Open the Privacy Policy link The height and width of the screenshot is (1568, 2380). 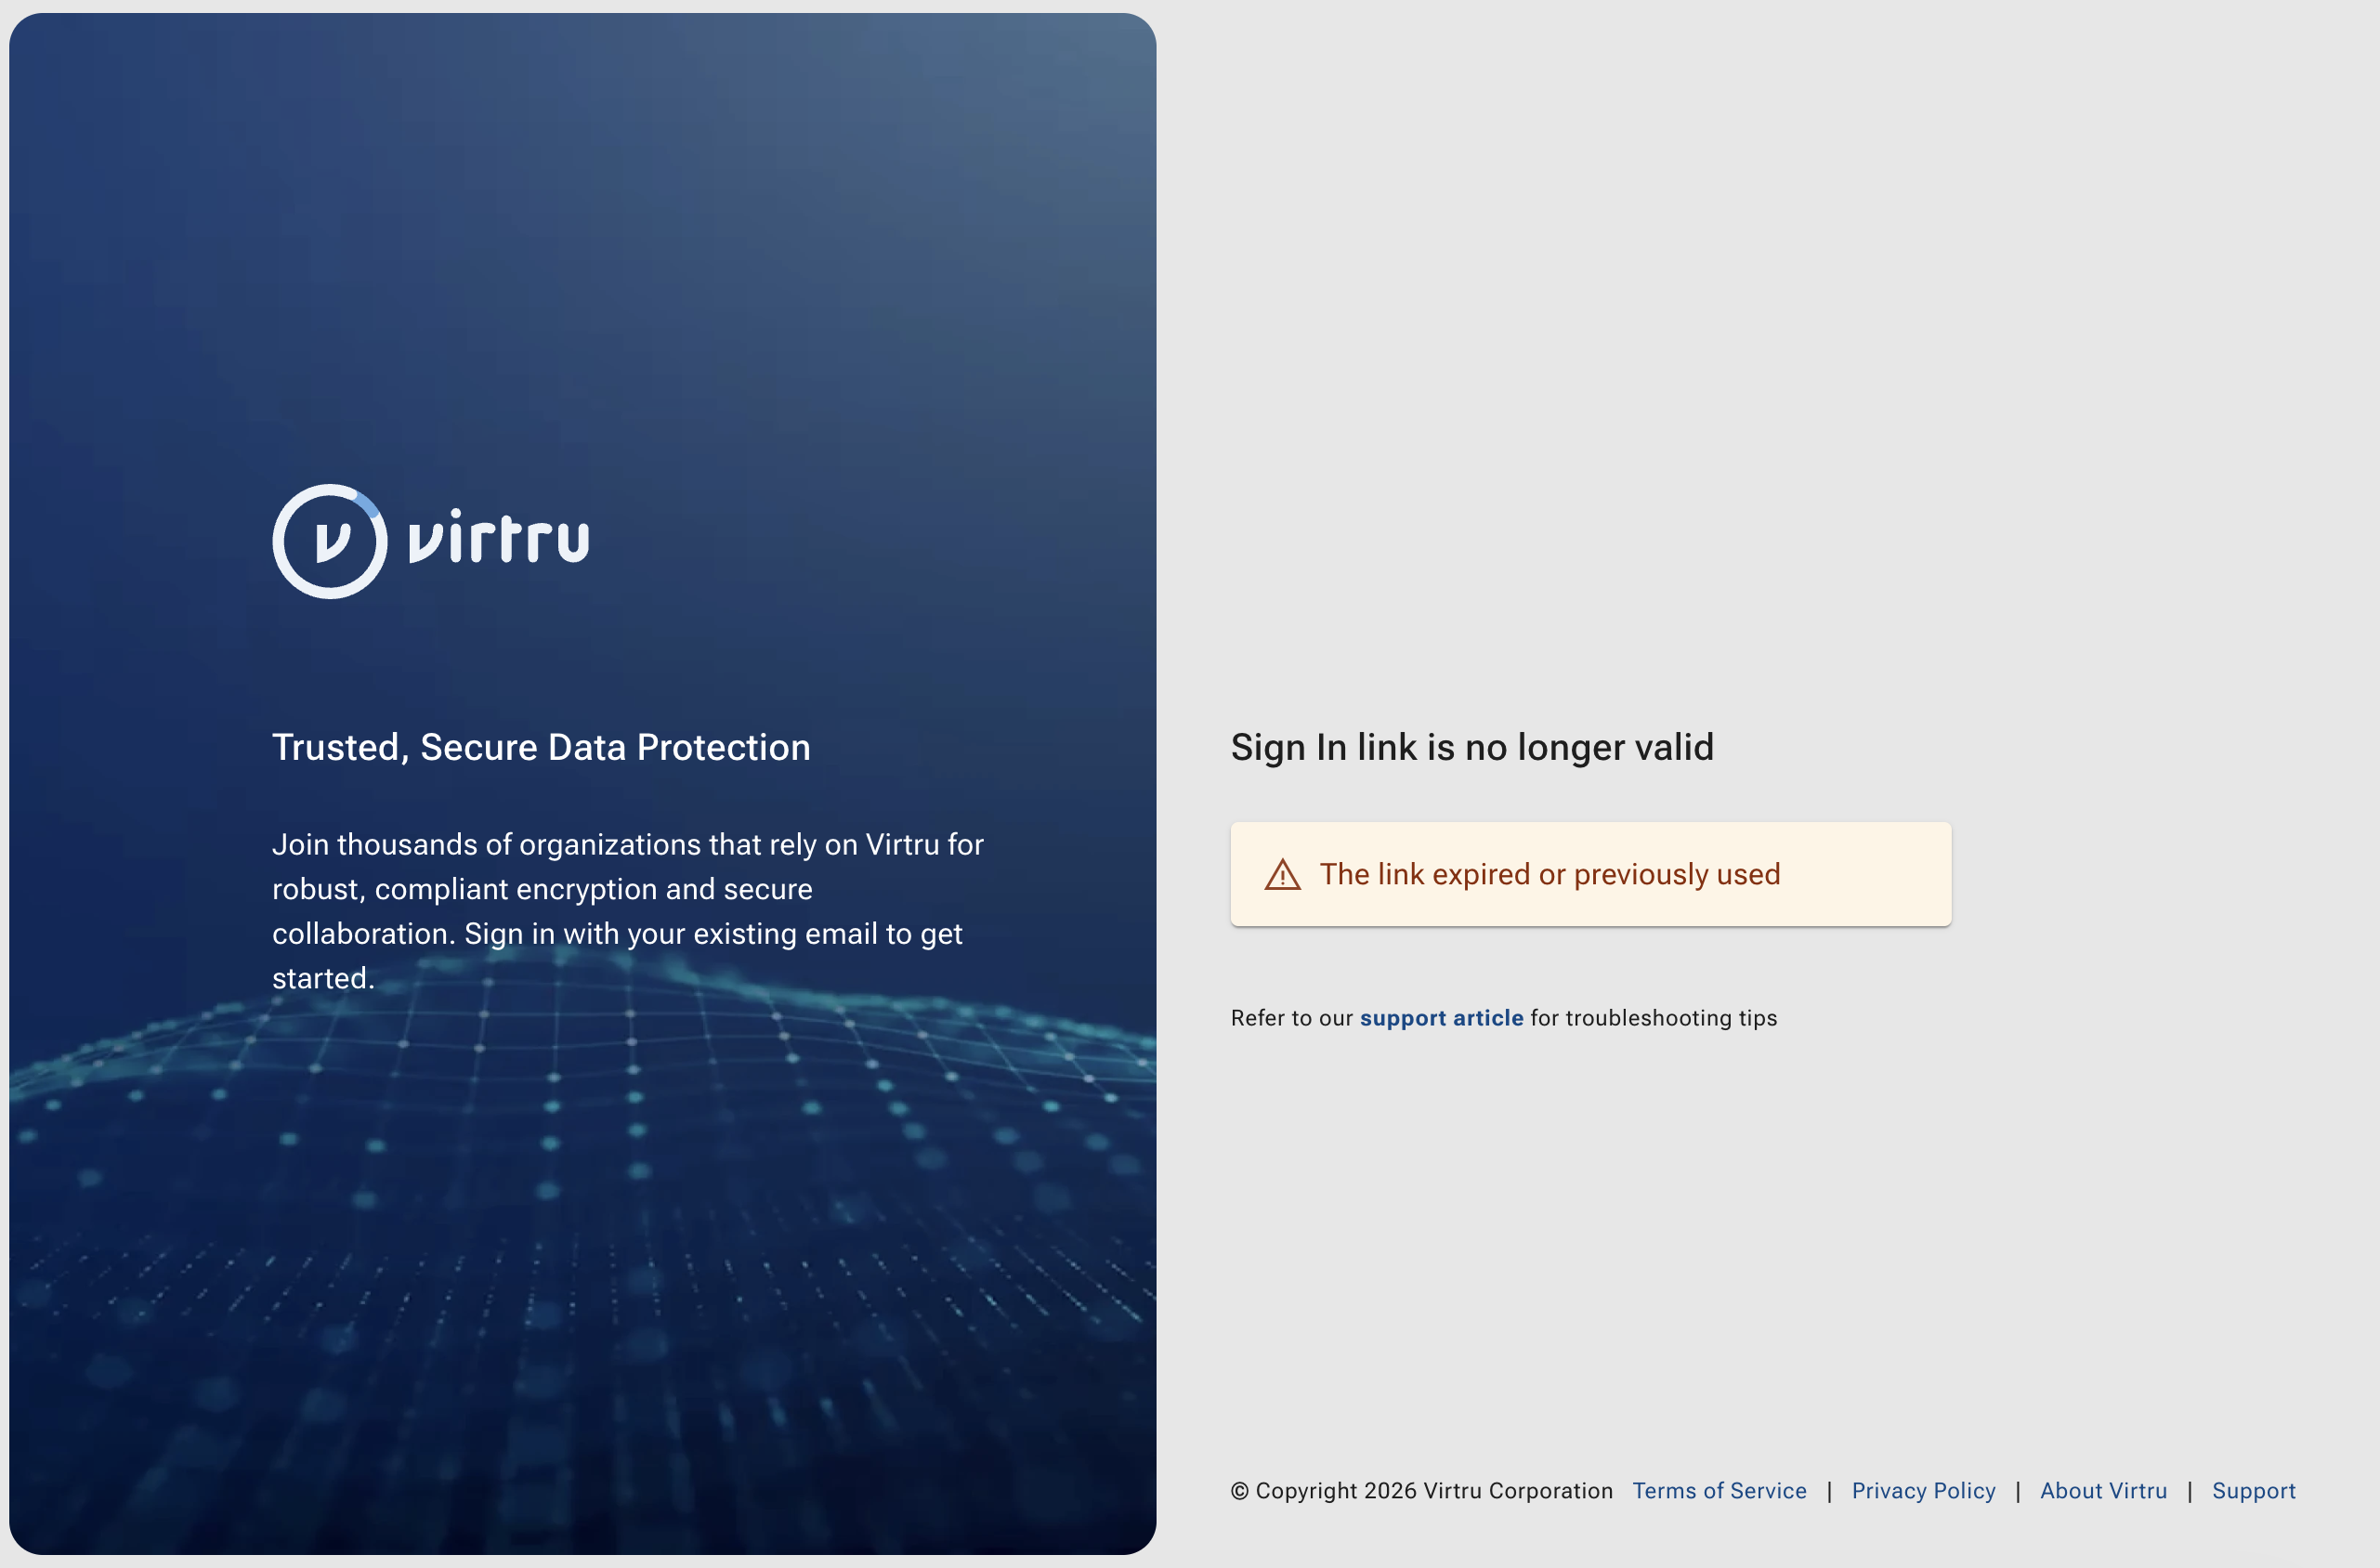pyautogui.click(x=1923, y=1490)
